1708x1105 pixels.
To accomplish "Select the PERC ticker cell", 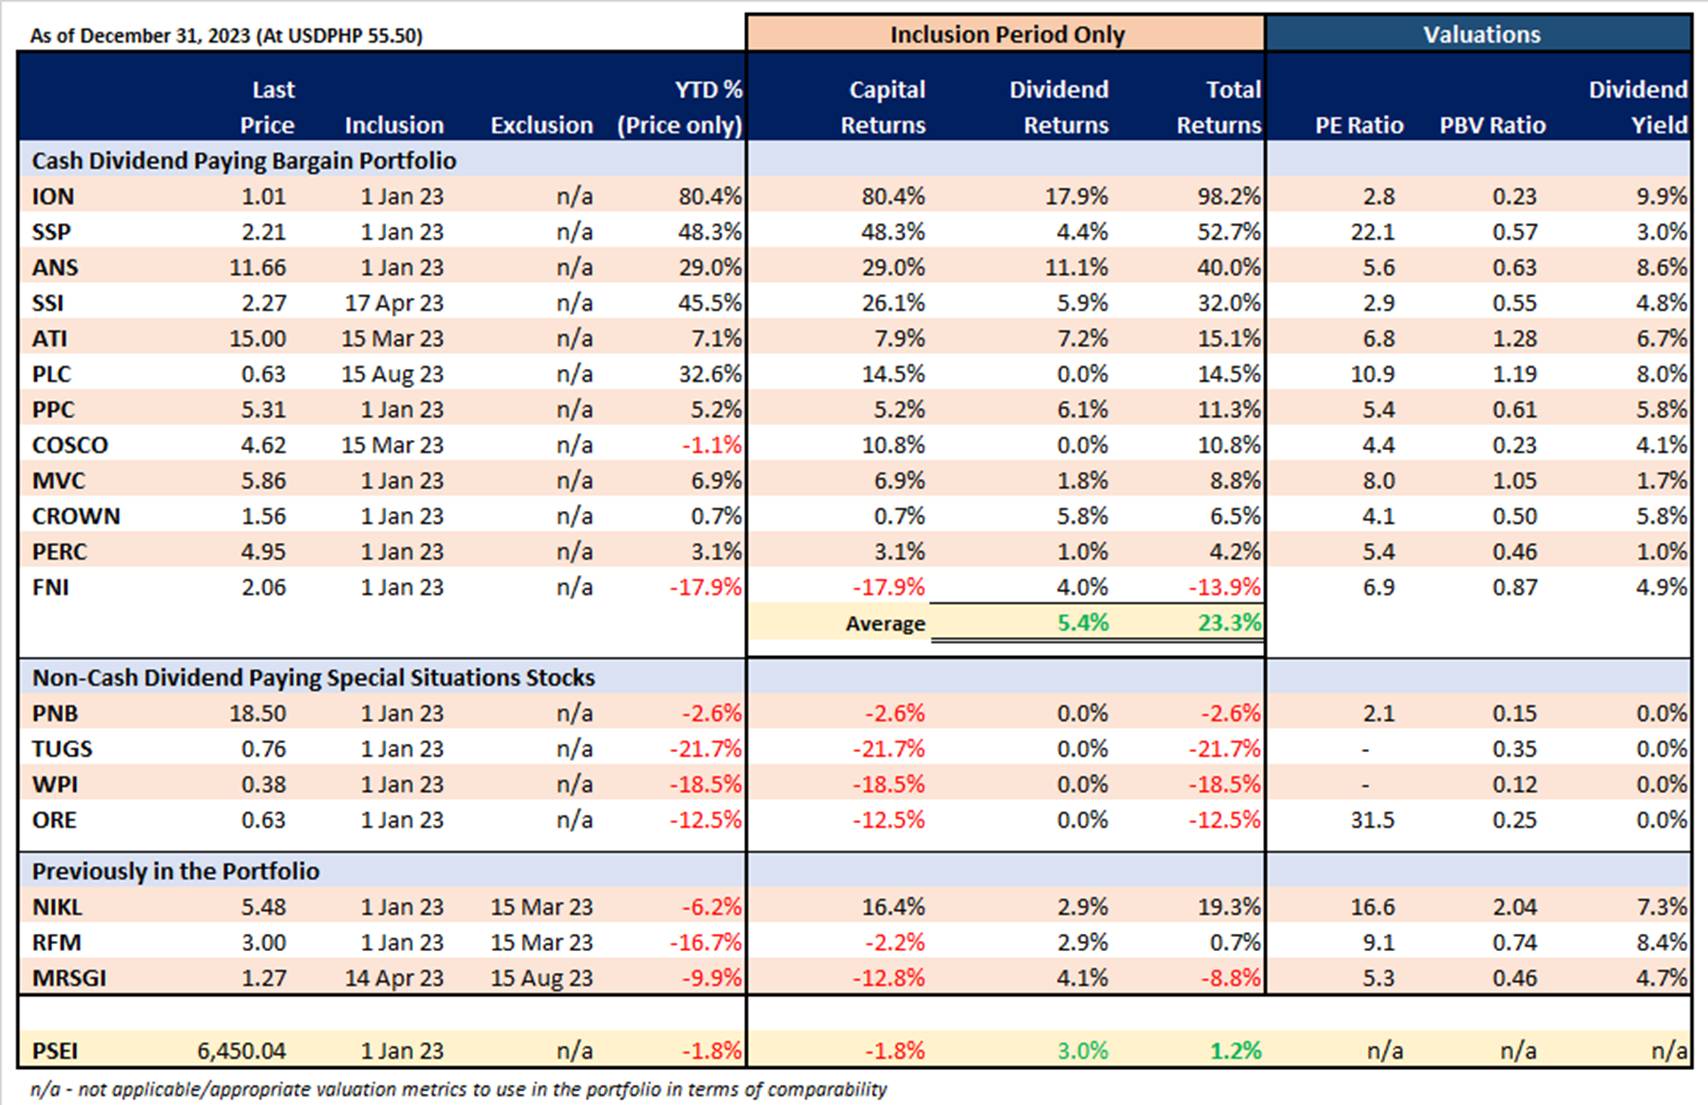I will tap(59, 551).
